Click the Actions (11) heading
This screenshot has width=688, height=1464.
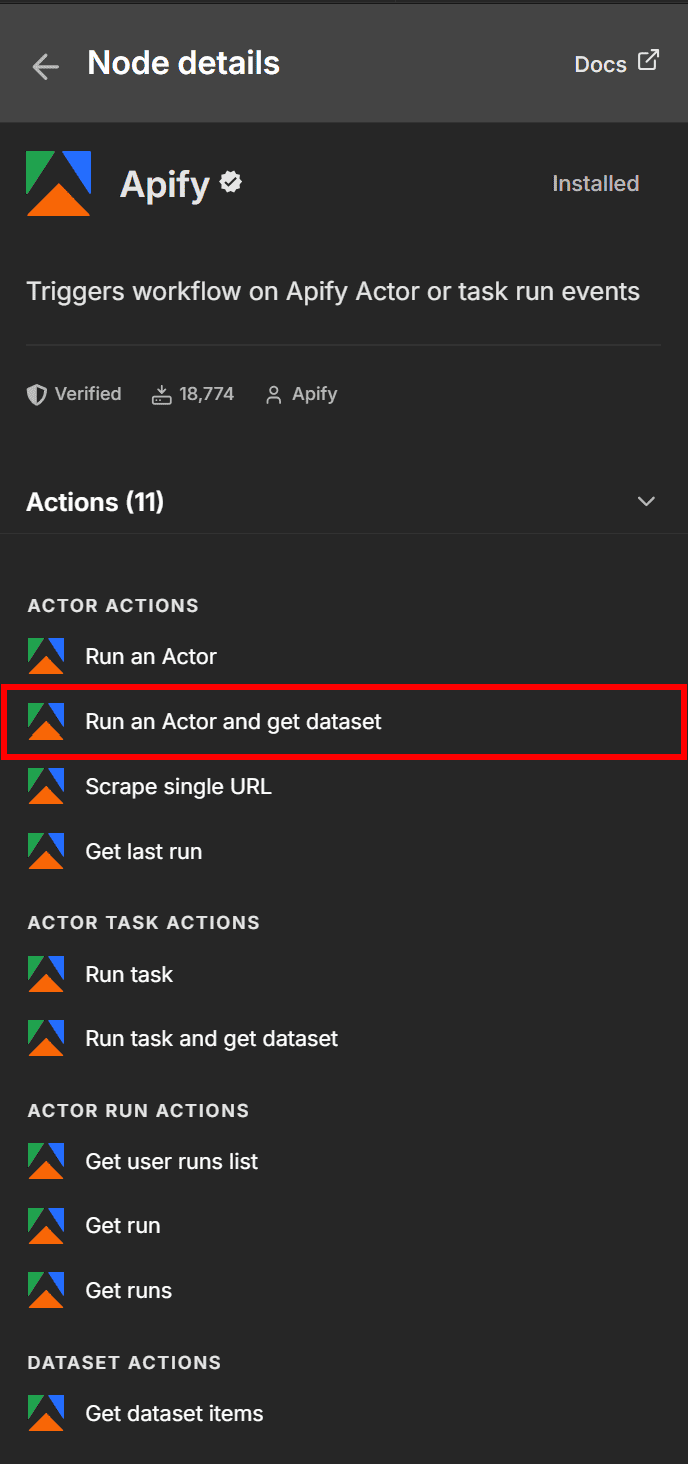coord(95,502)
